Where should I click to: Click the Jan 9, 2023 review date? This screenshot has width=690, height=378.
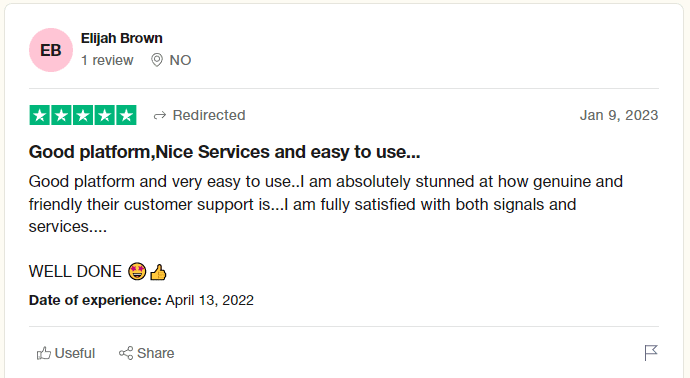[619, 115]
